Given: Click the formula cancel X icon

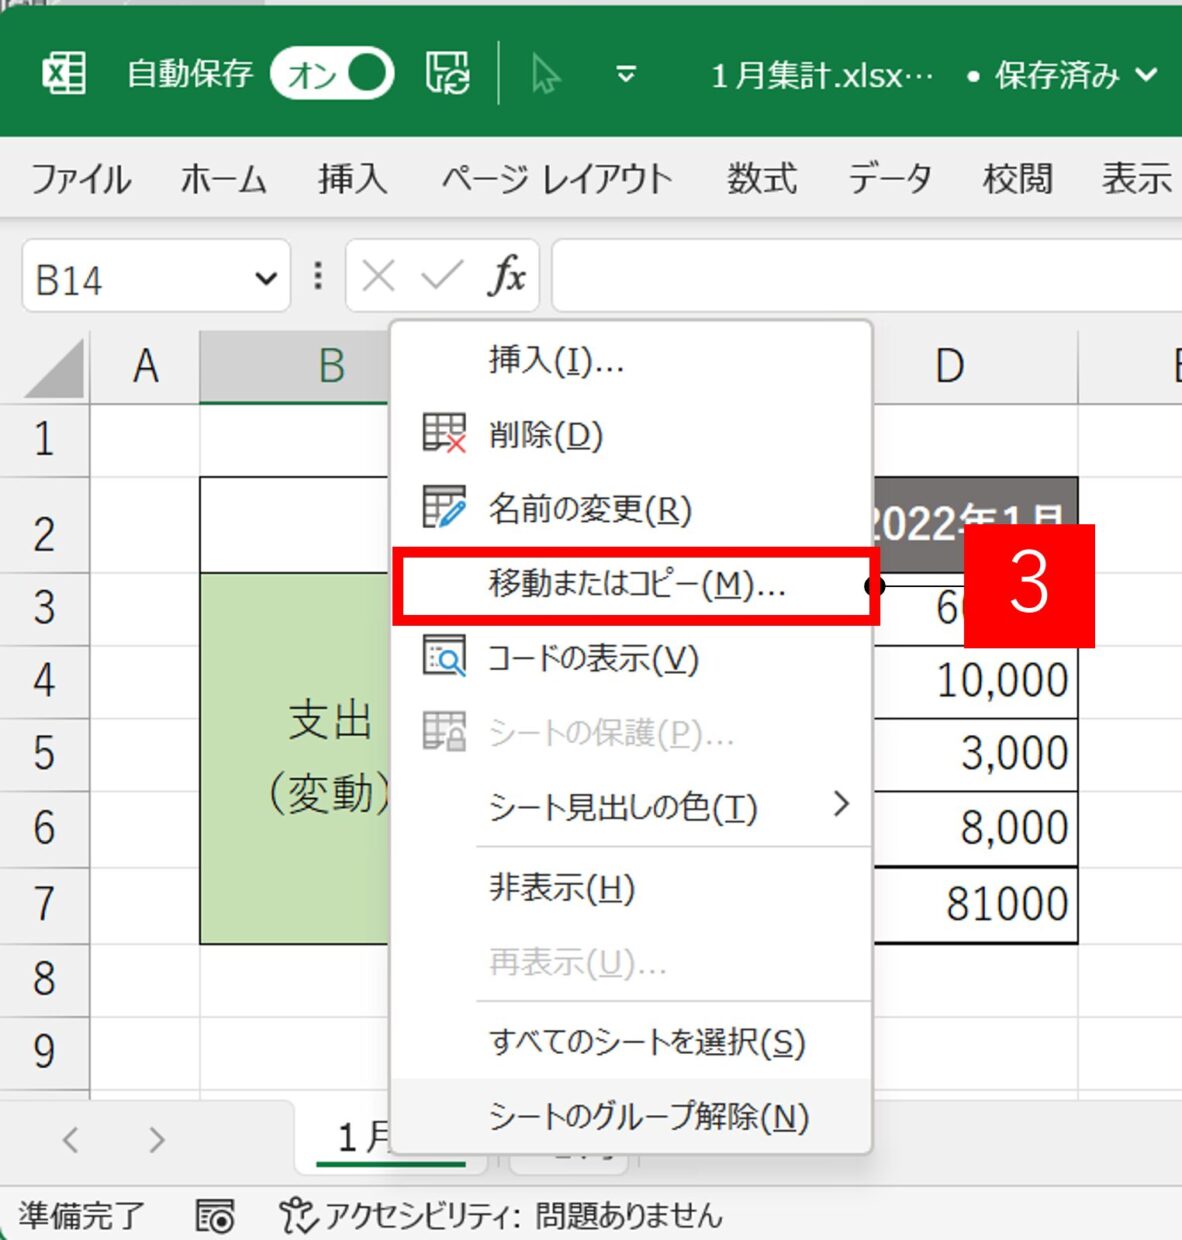Looking at the screenshot, I should pyautogui.click(x=378, y=275).
